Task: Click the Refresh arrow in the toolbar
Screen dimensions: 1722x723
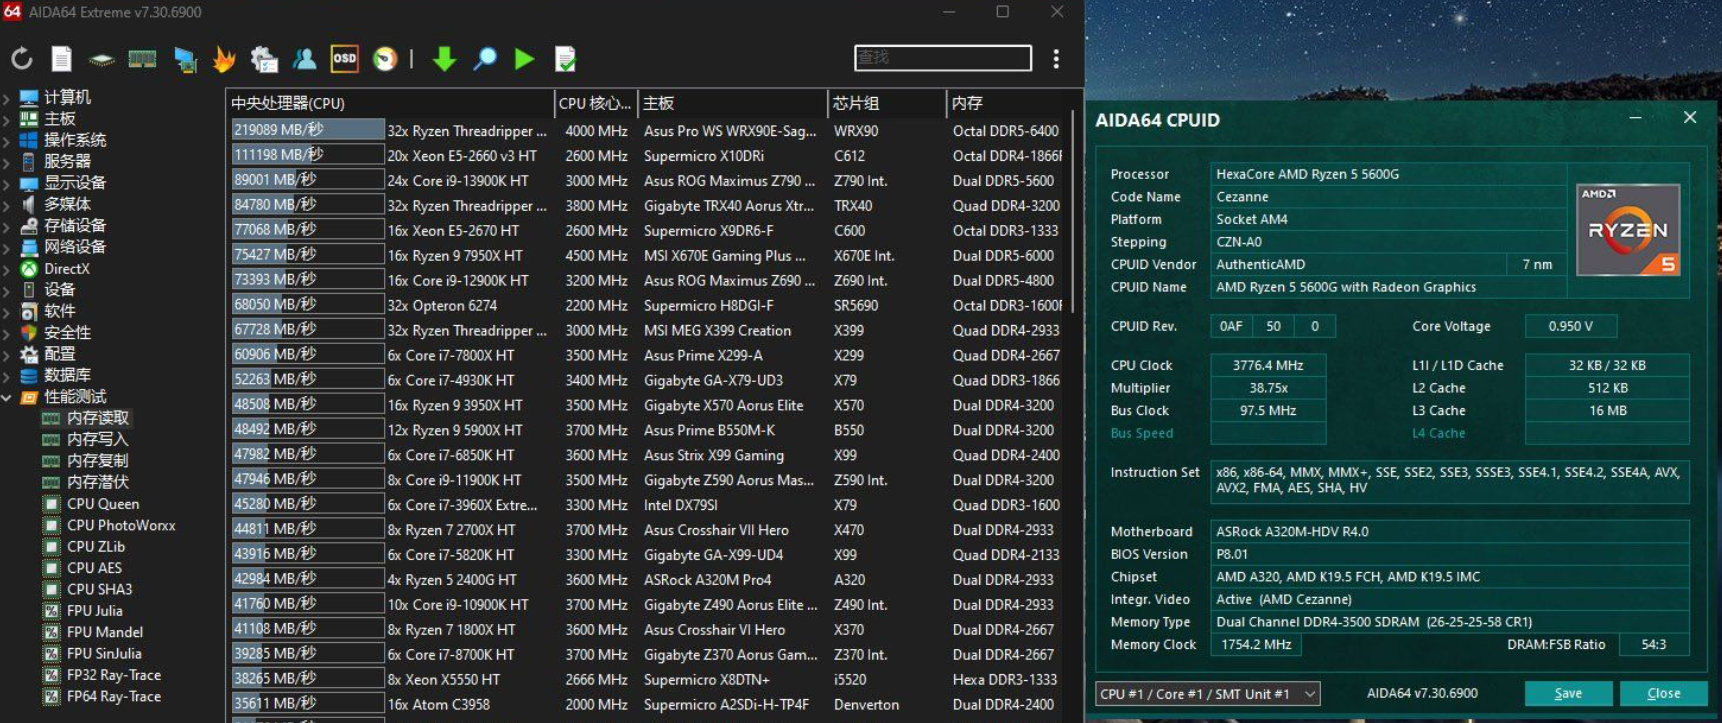Action: coord(22,59)
